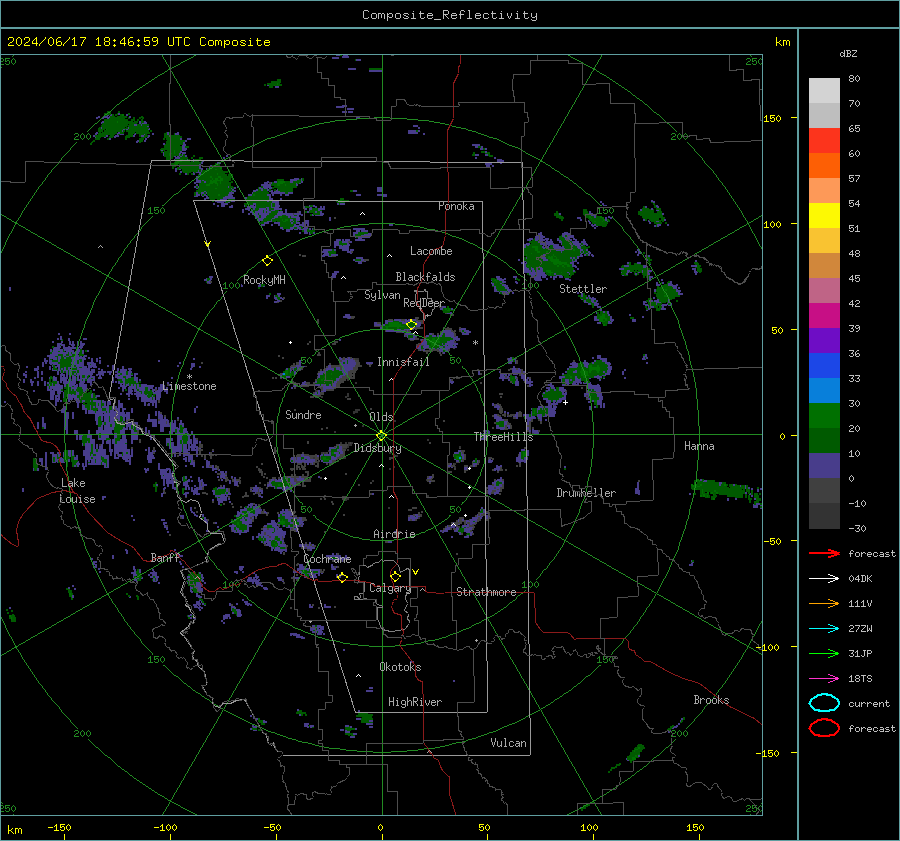Screen dimensions: 900x841
Task: Click the yellow 51-54 dBZ color swatch
Action: coord(824,216)
